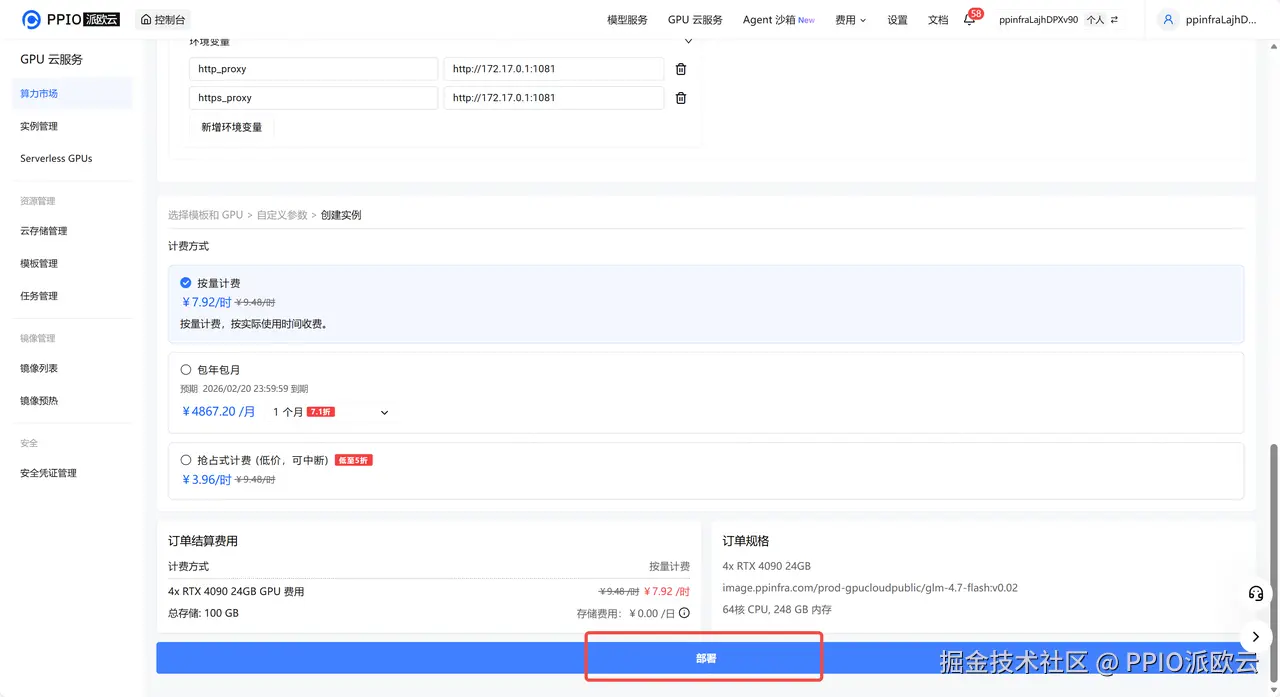Click the 7.1折 discount badge

[321, 412]
